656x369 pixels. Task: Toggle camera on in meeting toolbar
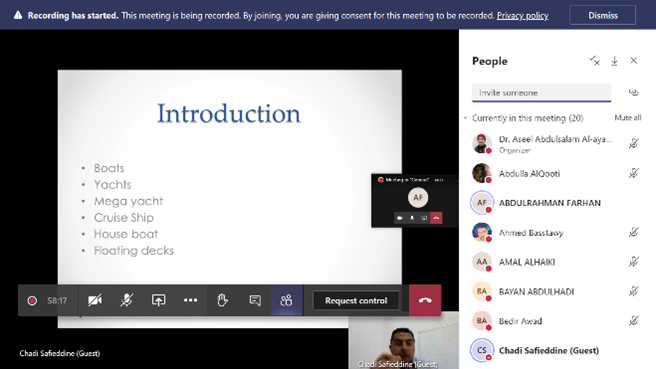point(95,300)
